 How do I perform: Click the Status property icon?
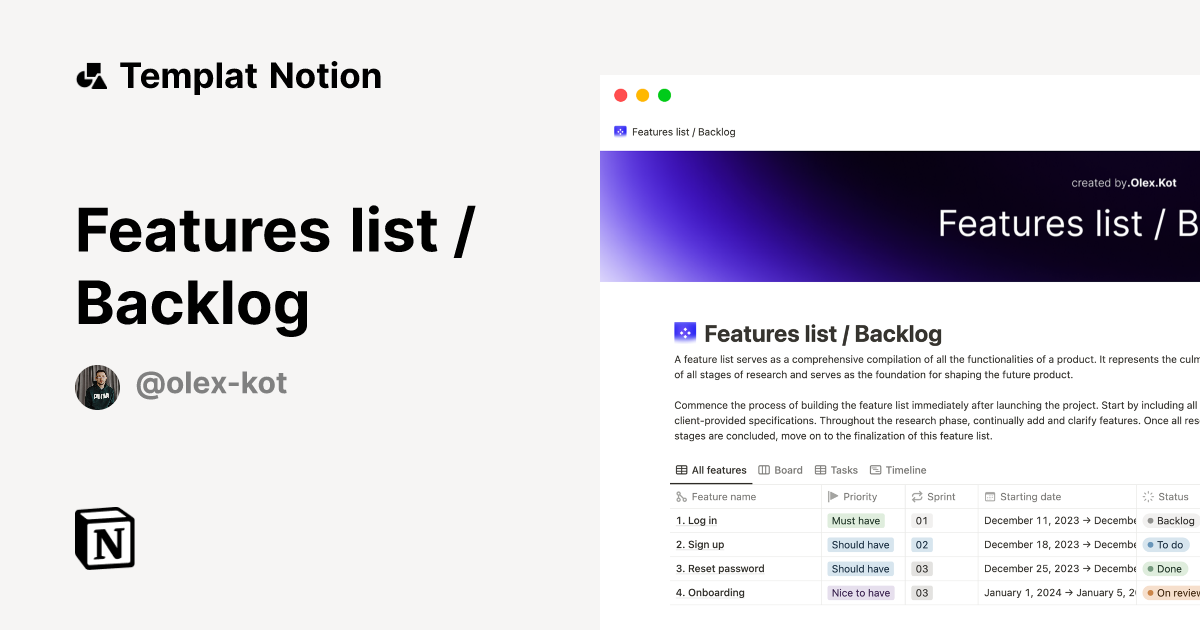point(1147,496)
